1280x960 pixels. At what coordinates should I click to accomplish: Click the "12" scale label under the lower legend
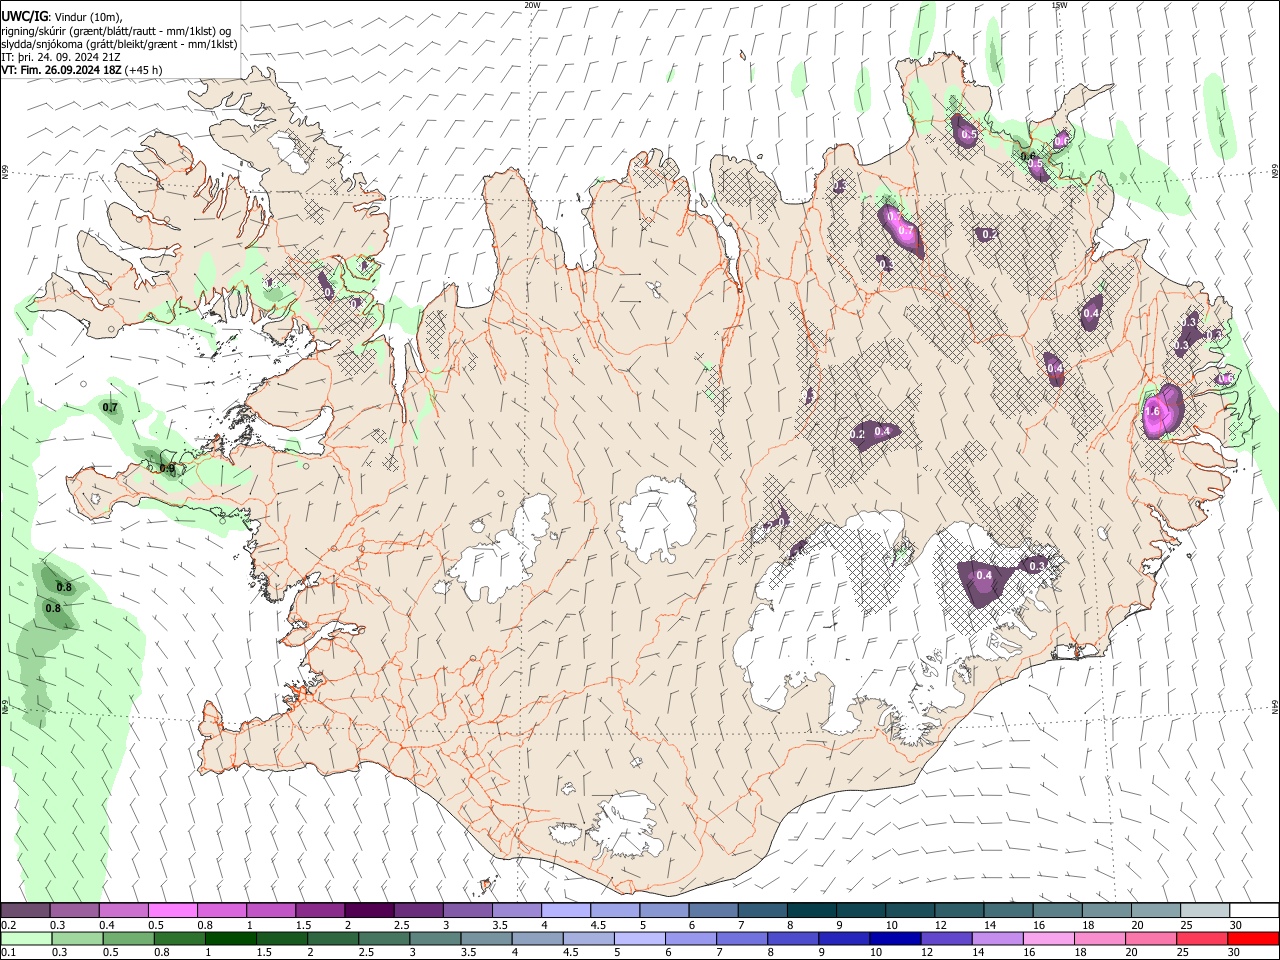point(927,953)
